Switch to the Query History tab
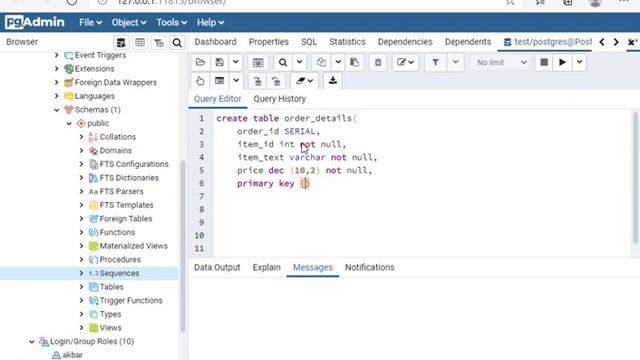The width and height of the screenshot is (640, 360). coord(280,99)
